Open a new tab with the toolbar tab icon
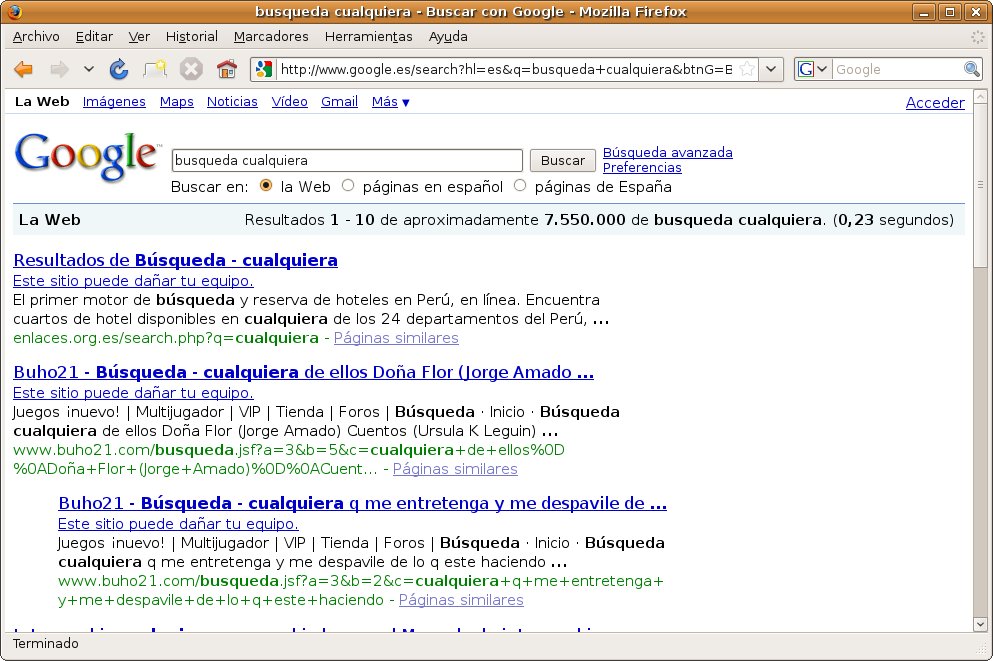This screenshot has height=661, width=993. [x=155, y=69]
